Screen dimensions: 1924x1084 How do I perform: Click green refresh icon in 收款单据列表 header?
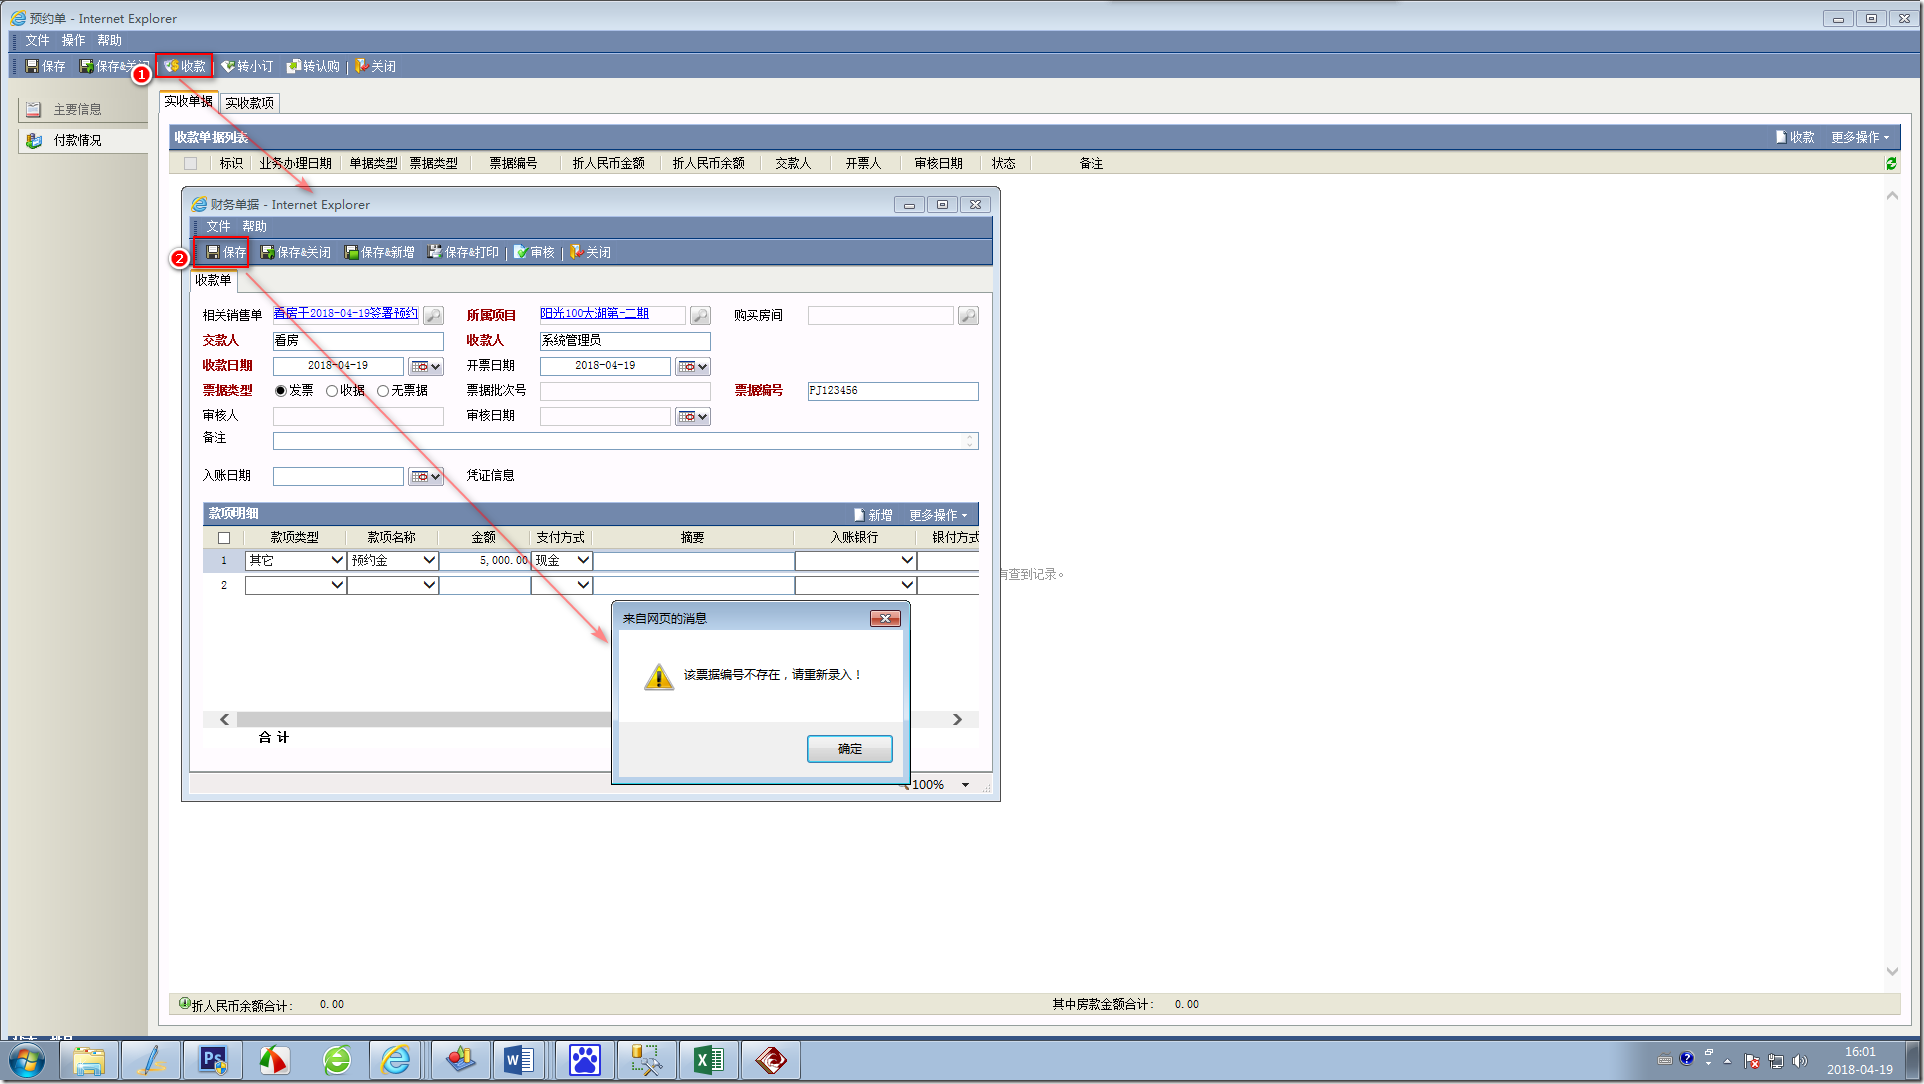[1891, 163]
